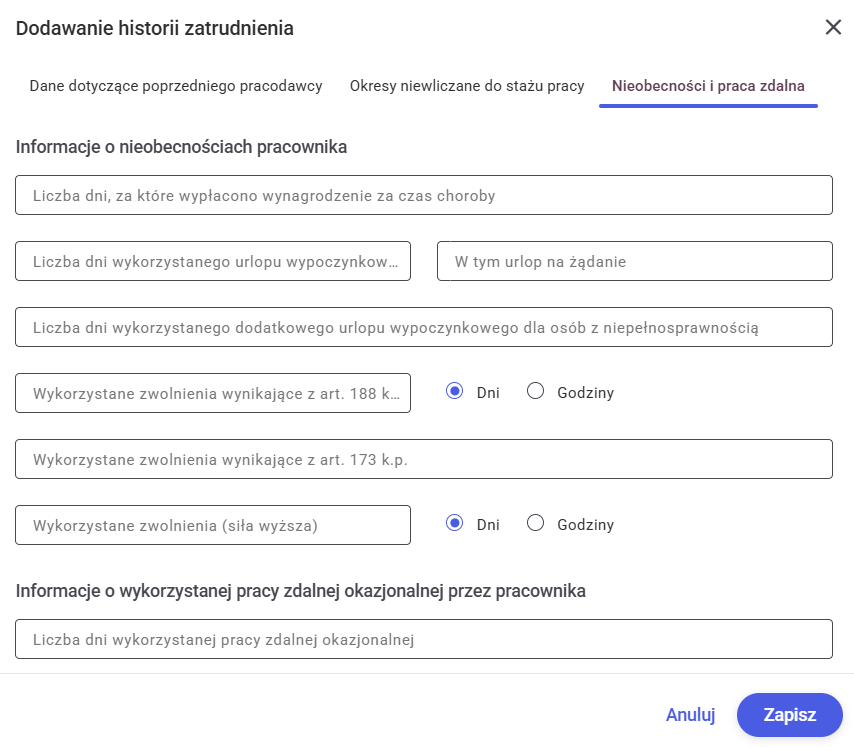Viewport: 854px width, 747px height.
Task: Click occasional remote work days field
Action: click(424, 639)
